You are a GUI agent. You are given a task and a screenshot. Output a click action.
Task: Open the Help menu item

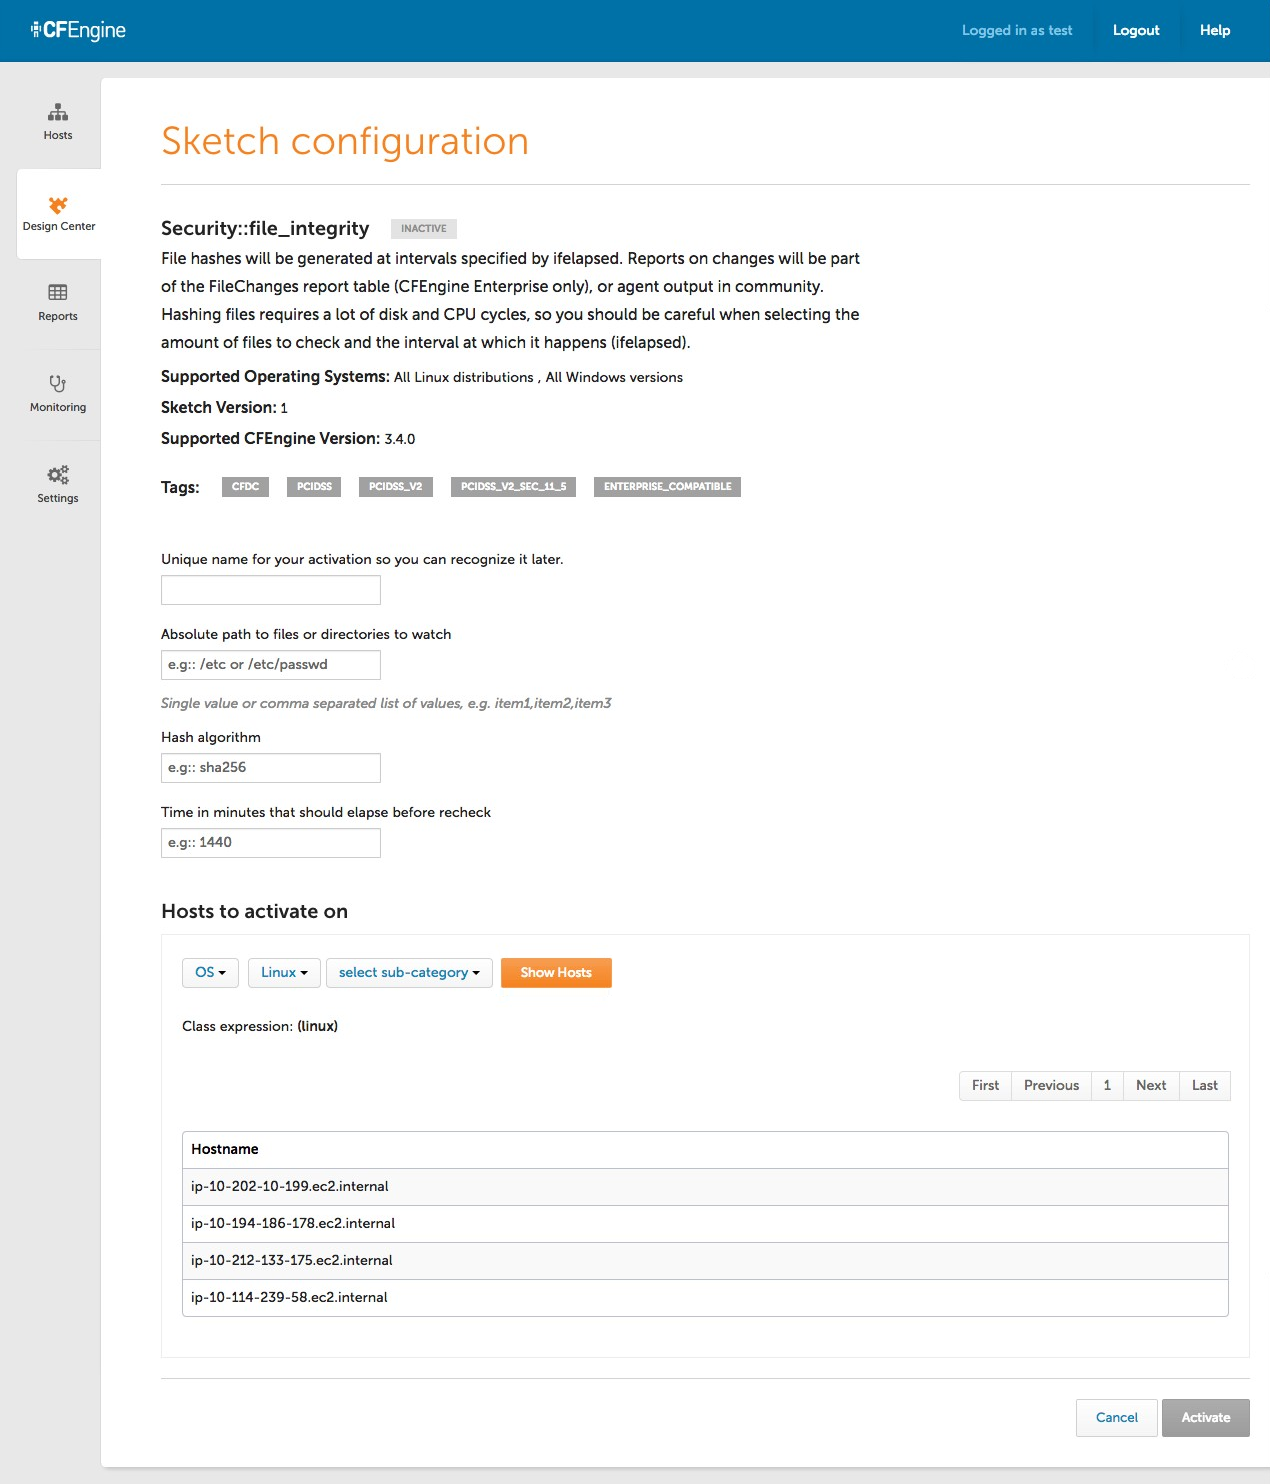coord(1215,30)
